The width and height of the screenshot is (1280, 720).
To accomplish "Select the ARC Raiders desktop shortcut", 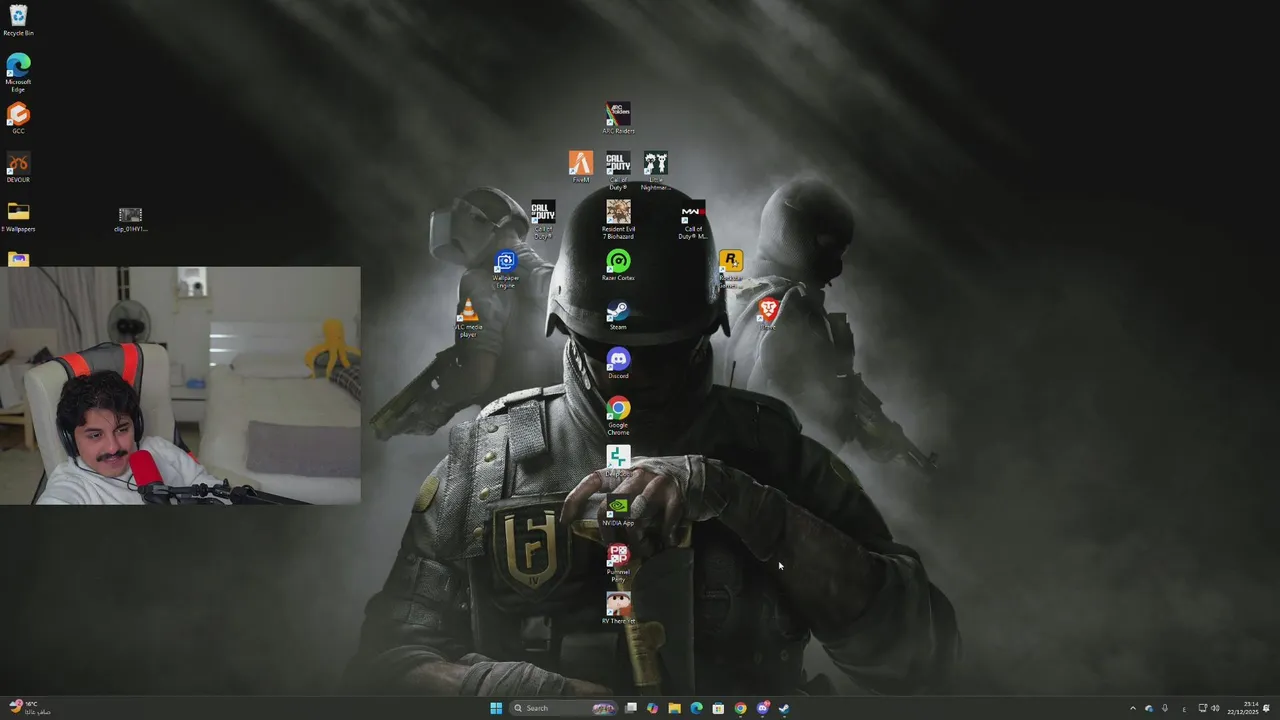I will [618, 118].
